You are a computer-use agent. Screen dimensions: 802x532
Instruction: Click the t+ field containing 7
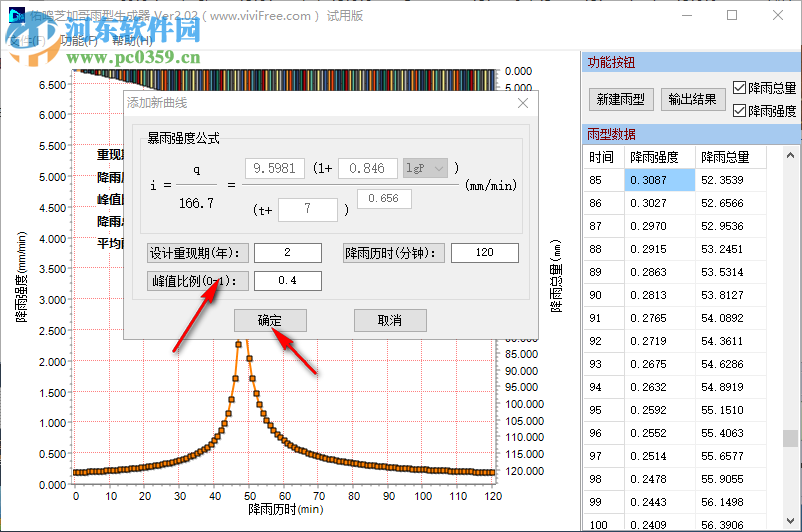click(307, 209)
